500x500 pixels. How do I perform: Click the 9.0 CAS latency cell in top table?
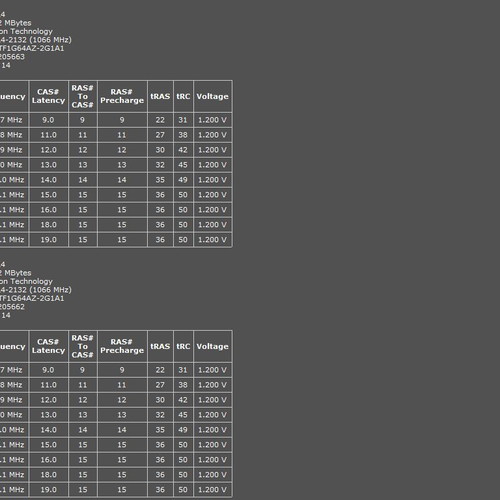click(49, 120)
